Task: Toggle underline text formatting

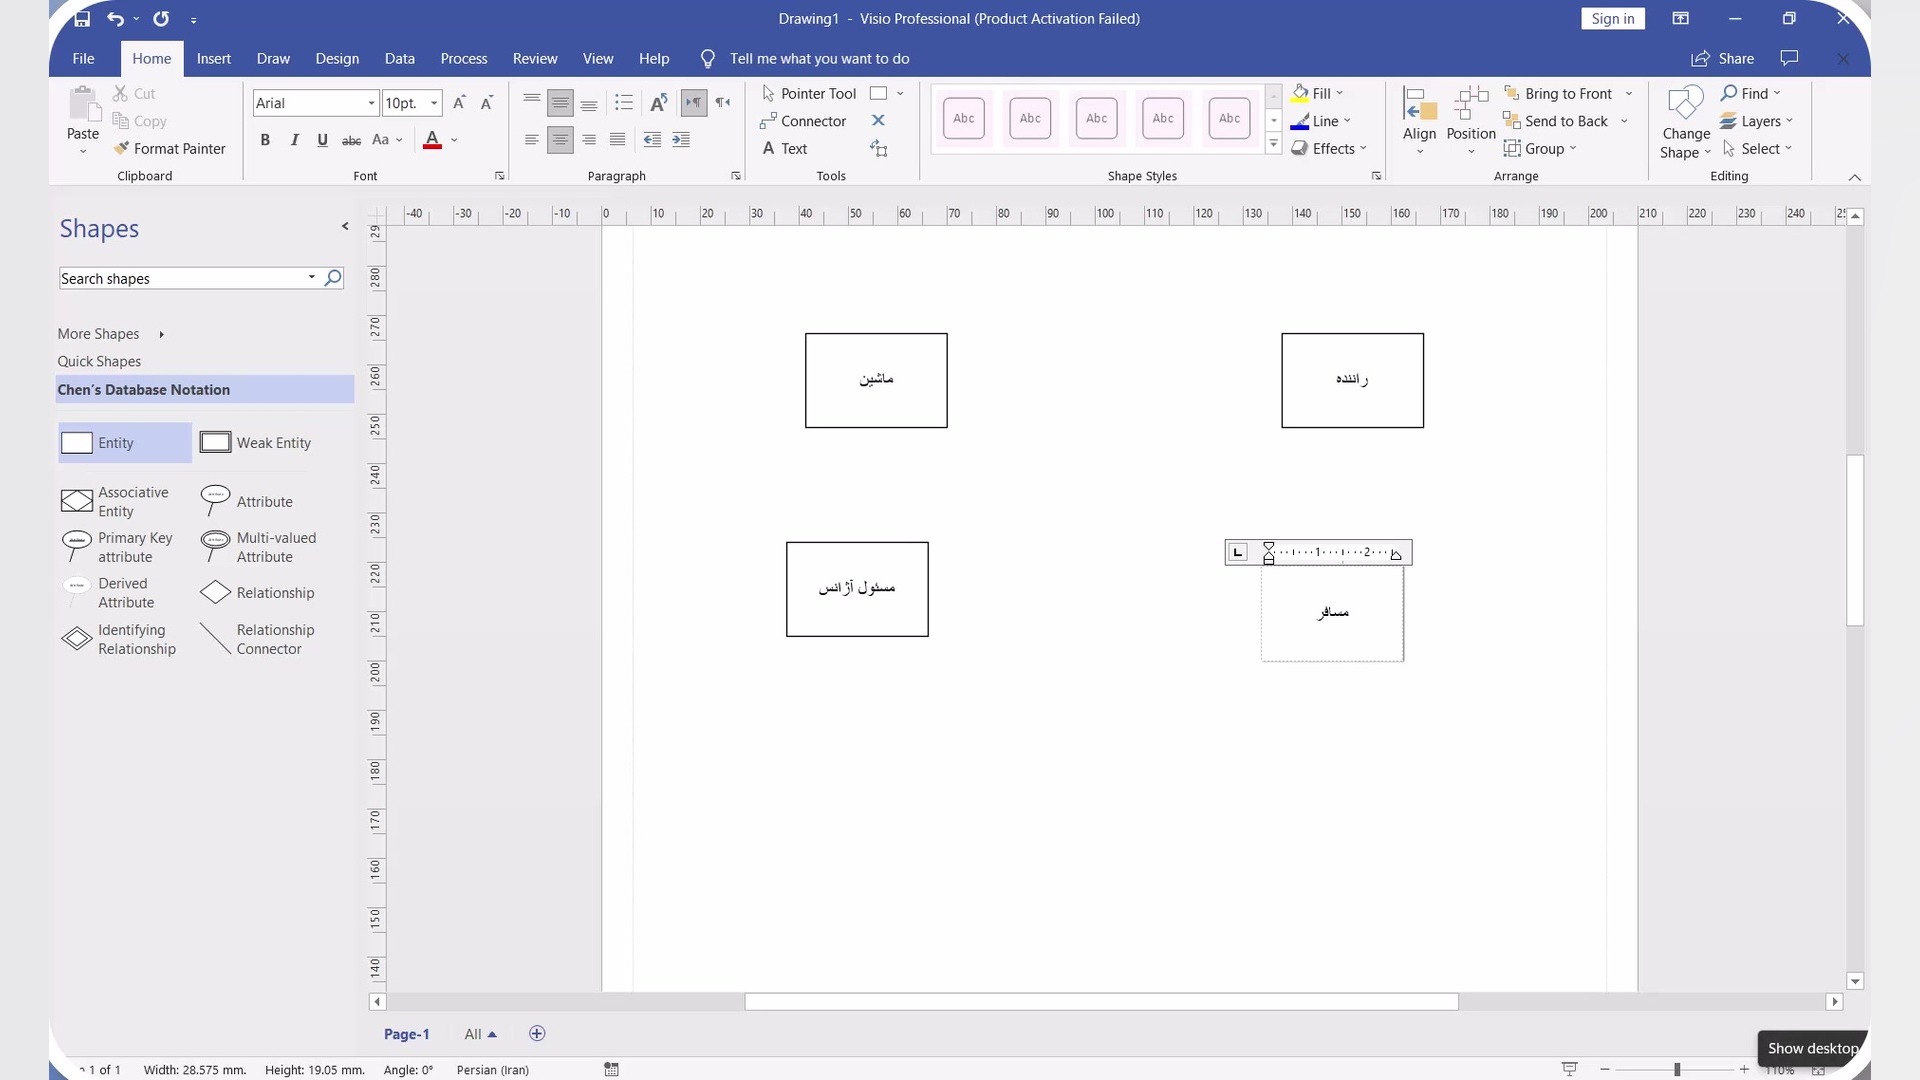Action: [x=322, y=140]
